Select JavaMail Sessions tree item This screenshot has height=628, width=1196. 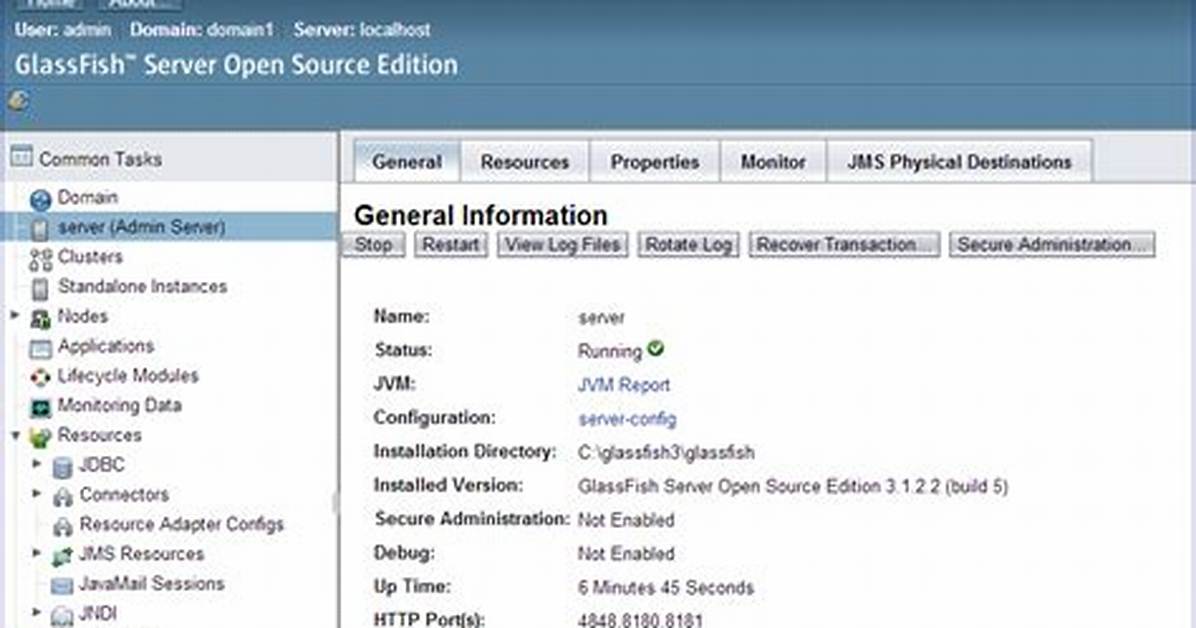click(152, 584)
